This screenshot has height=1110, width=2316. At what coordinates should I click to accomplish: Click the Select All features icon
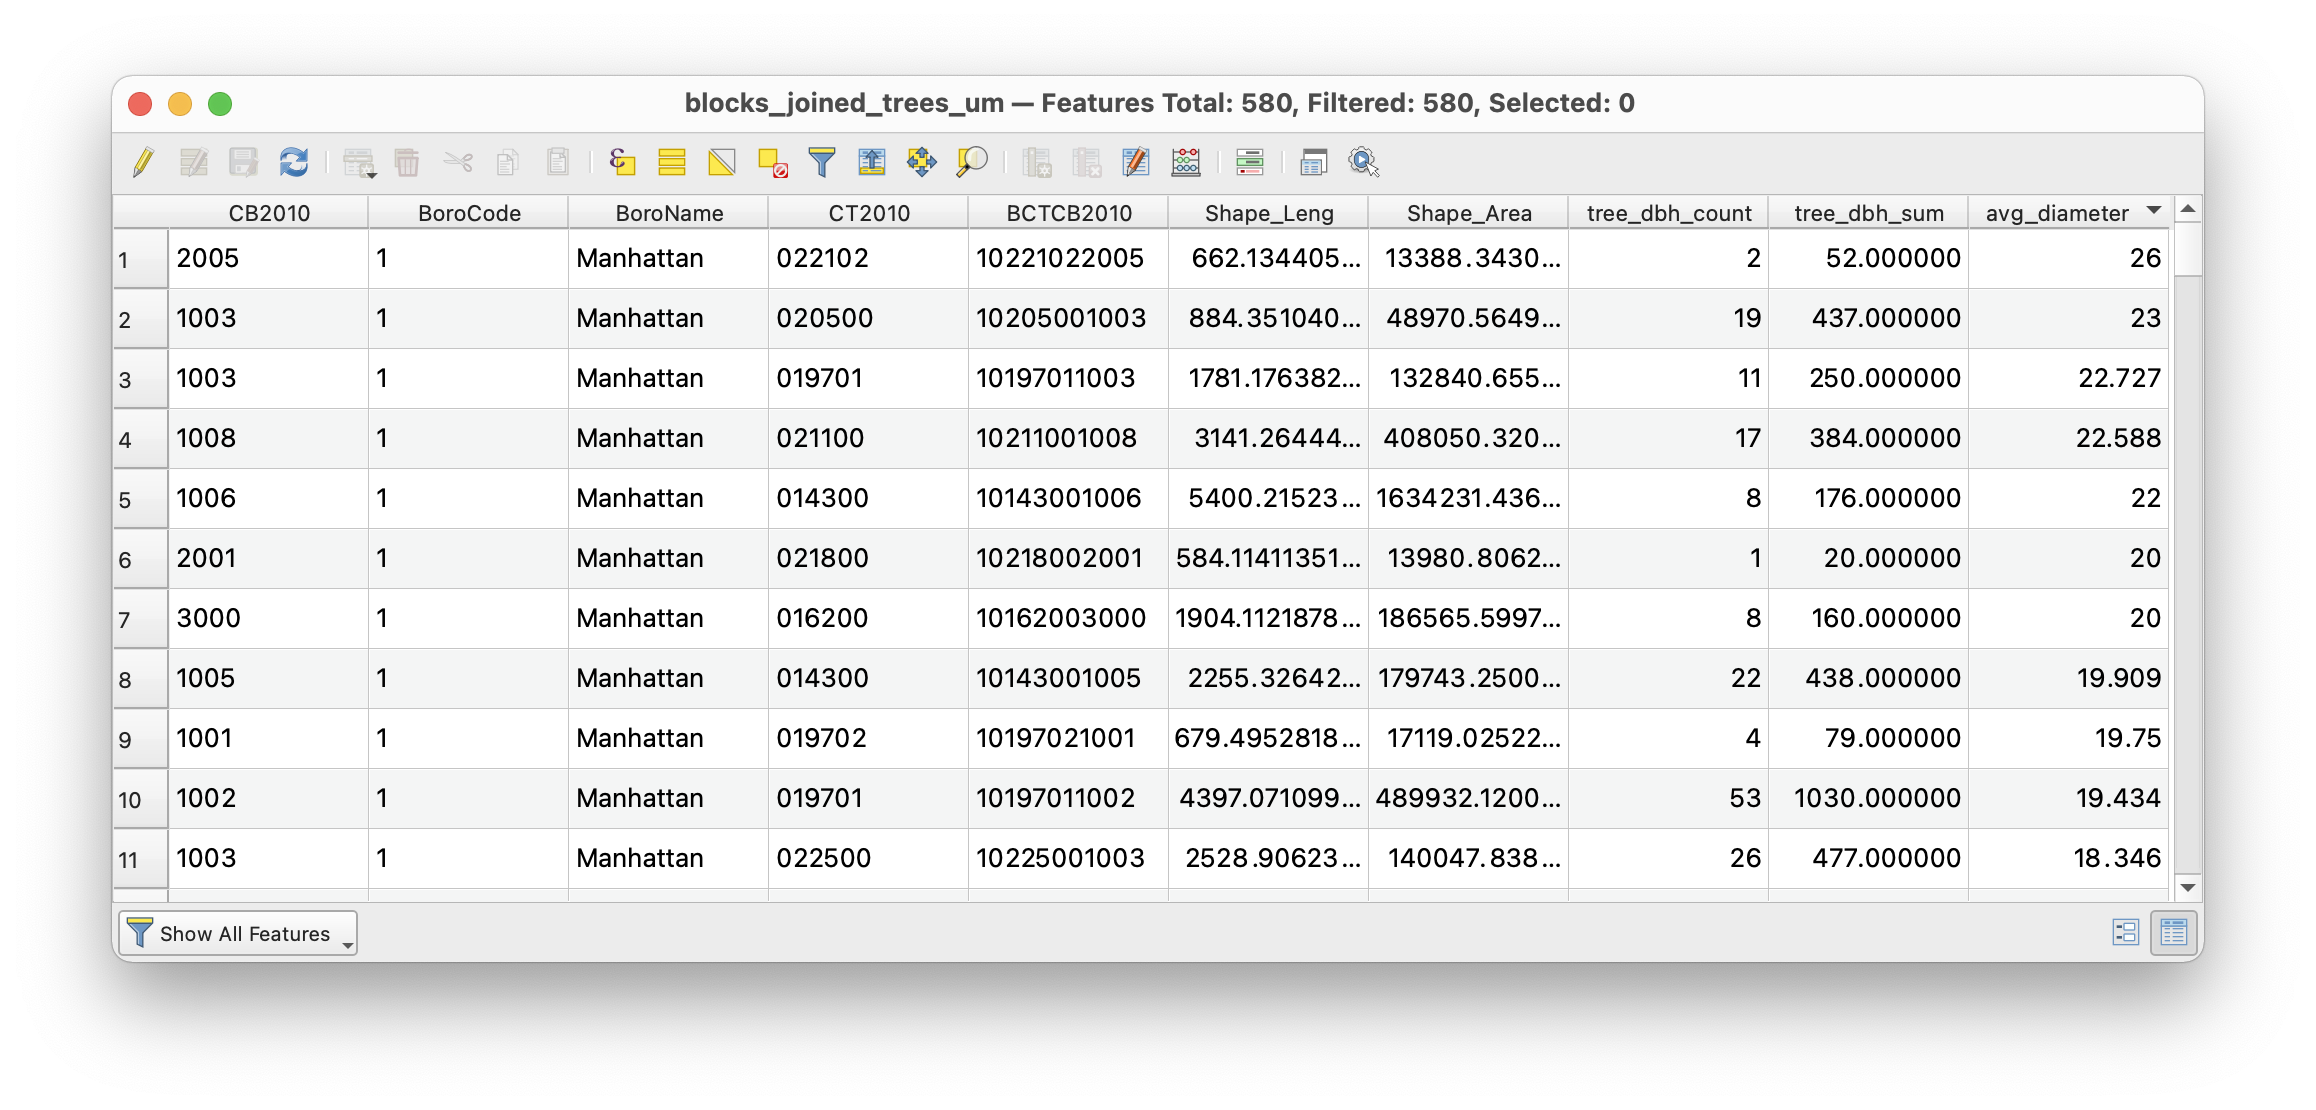[x=672, y=162]
